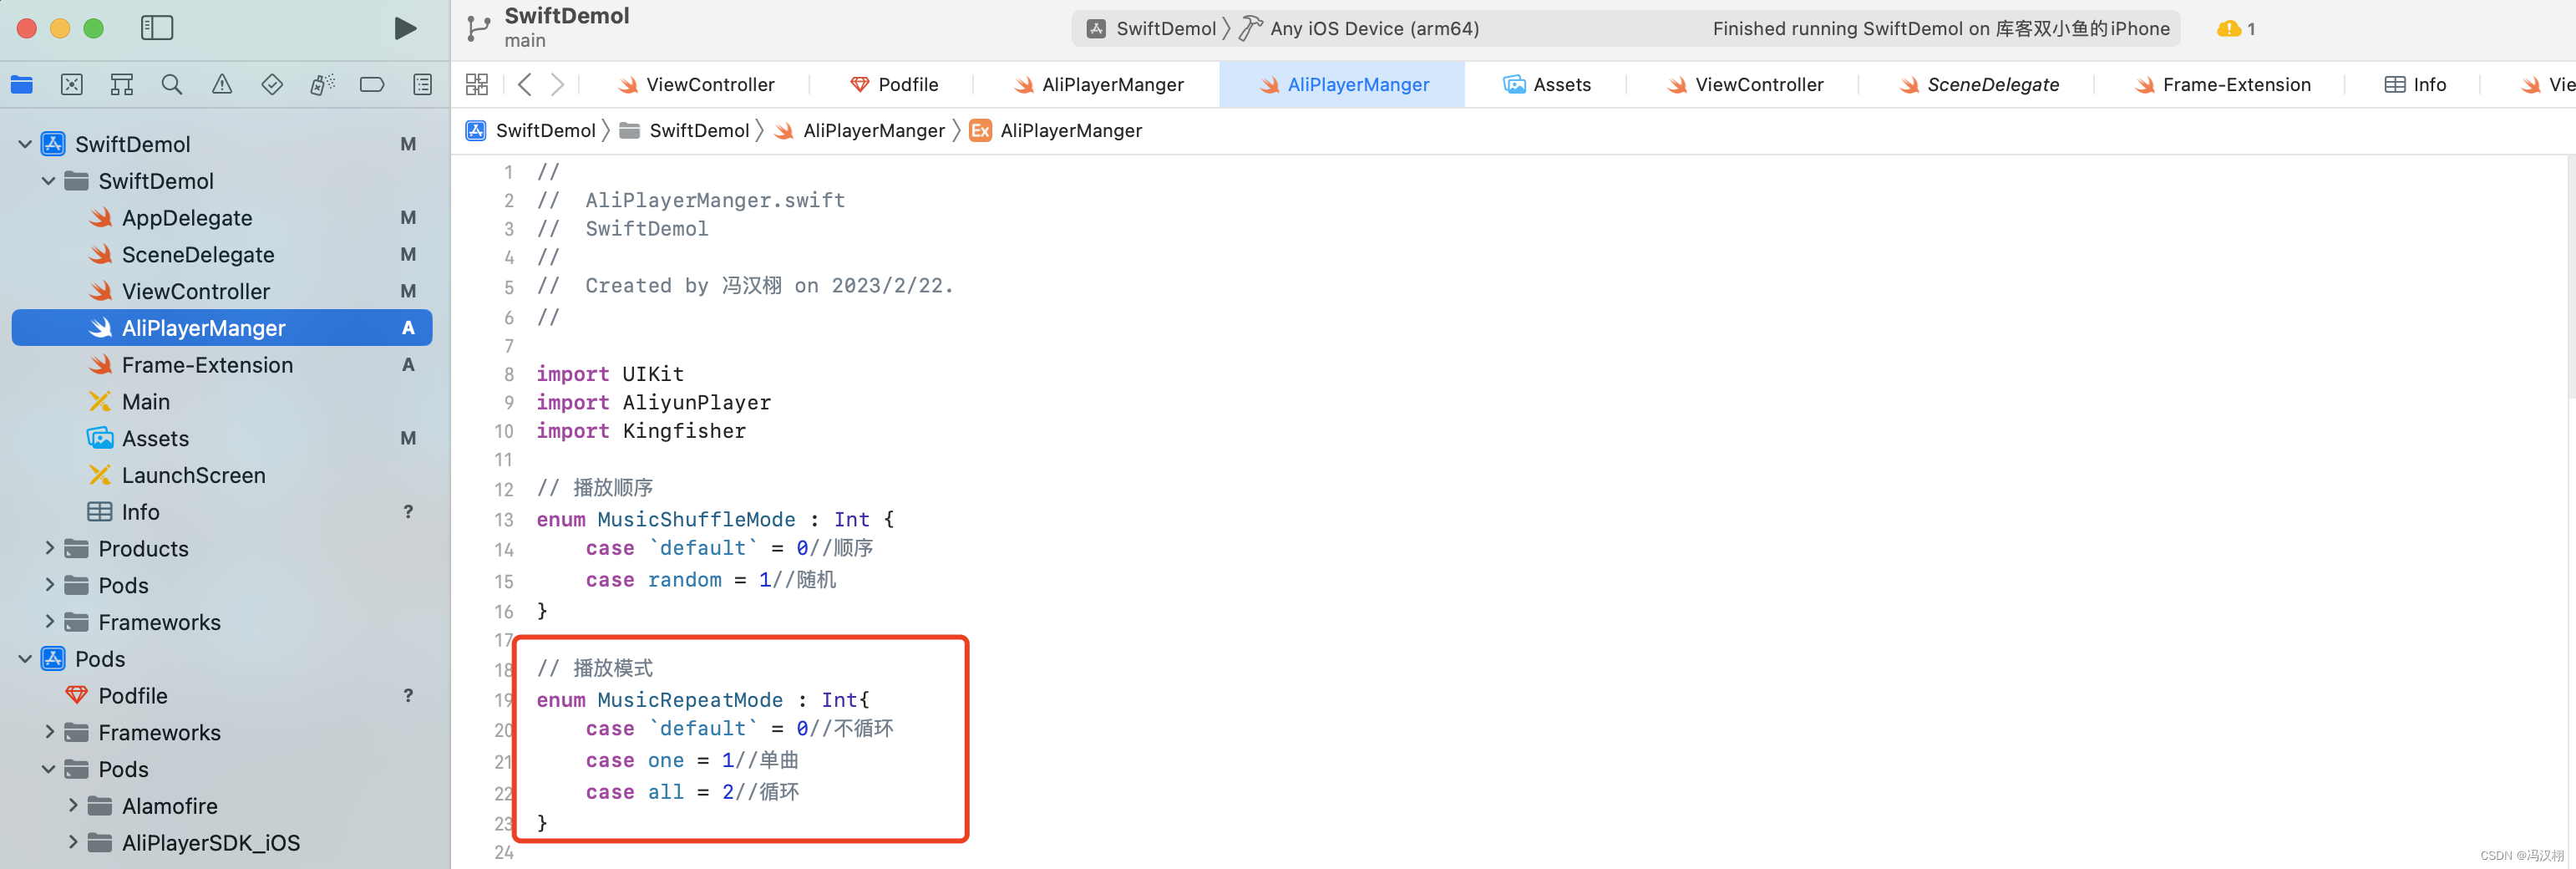Open the Debug navigator spray icon
This screenshot has height=869, width=2576.
tap(322, 85)
